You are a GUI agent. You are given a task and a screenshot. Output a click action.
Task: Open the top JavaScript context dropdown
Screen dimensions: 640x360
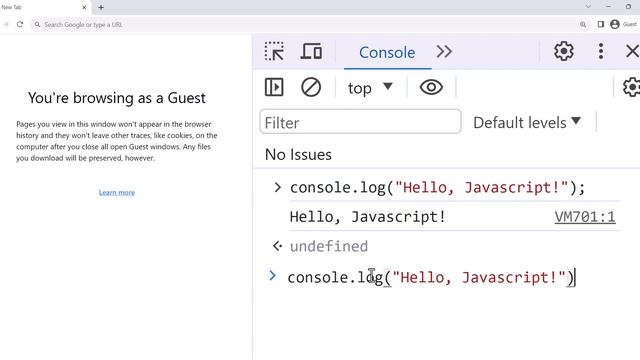[x=370, y=88]
